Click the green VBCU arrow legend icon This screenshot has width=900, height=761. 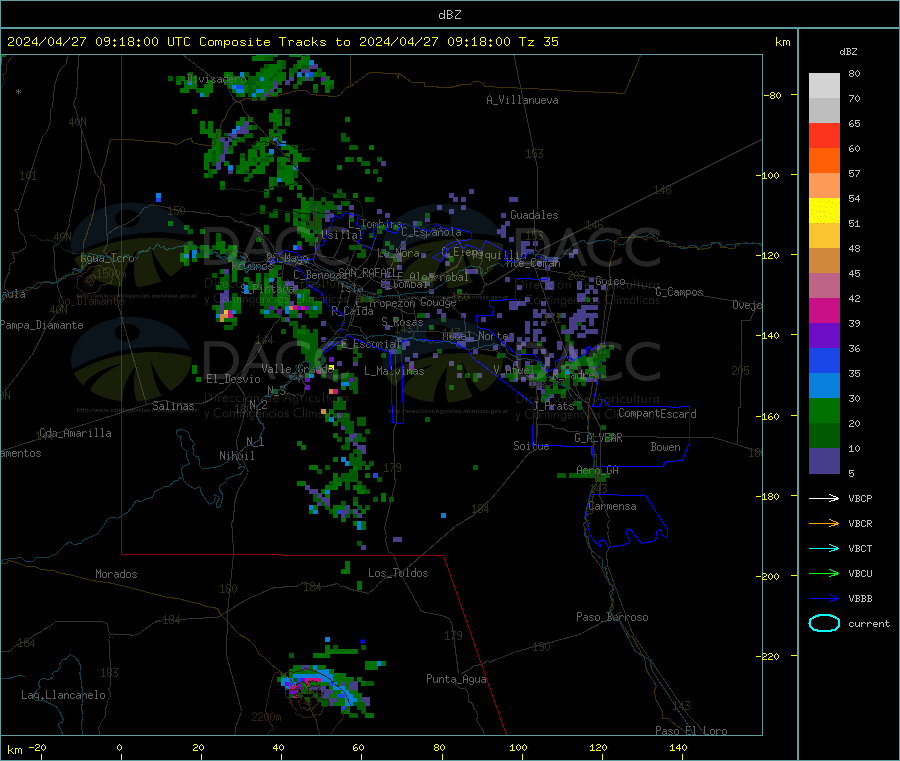tap(824, 573)
